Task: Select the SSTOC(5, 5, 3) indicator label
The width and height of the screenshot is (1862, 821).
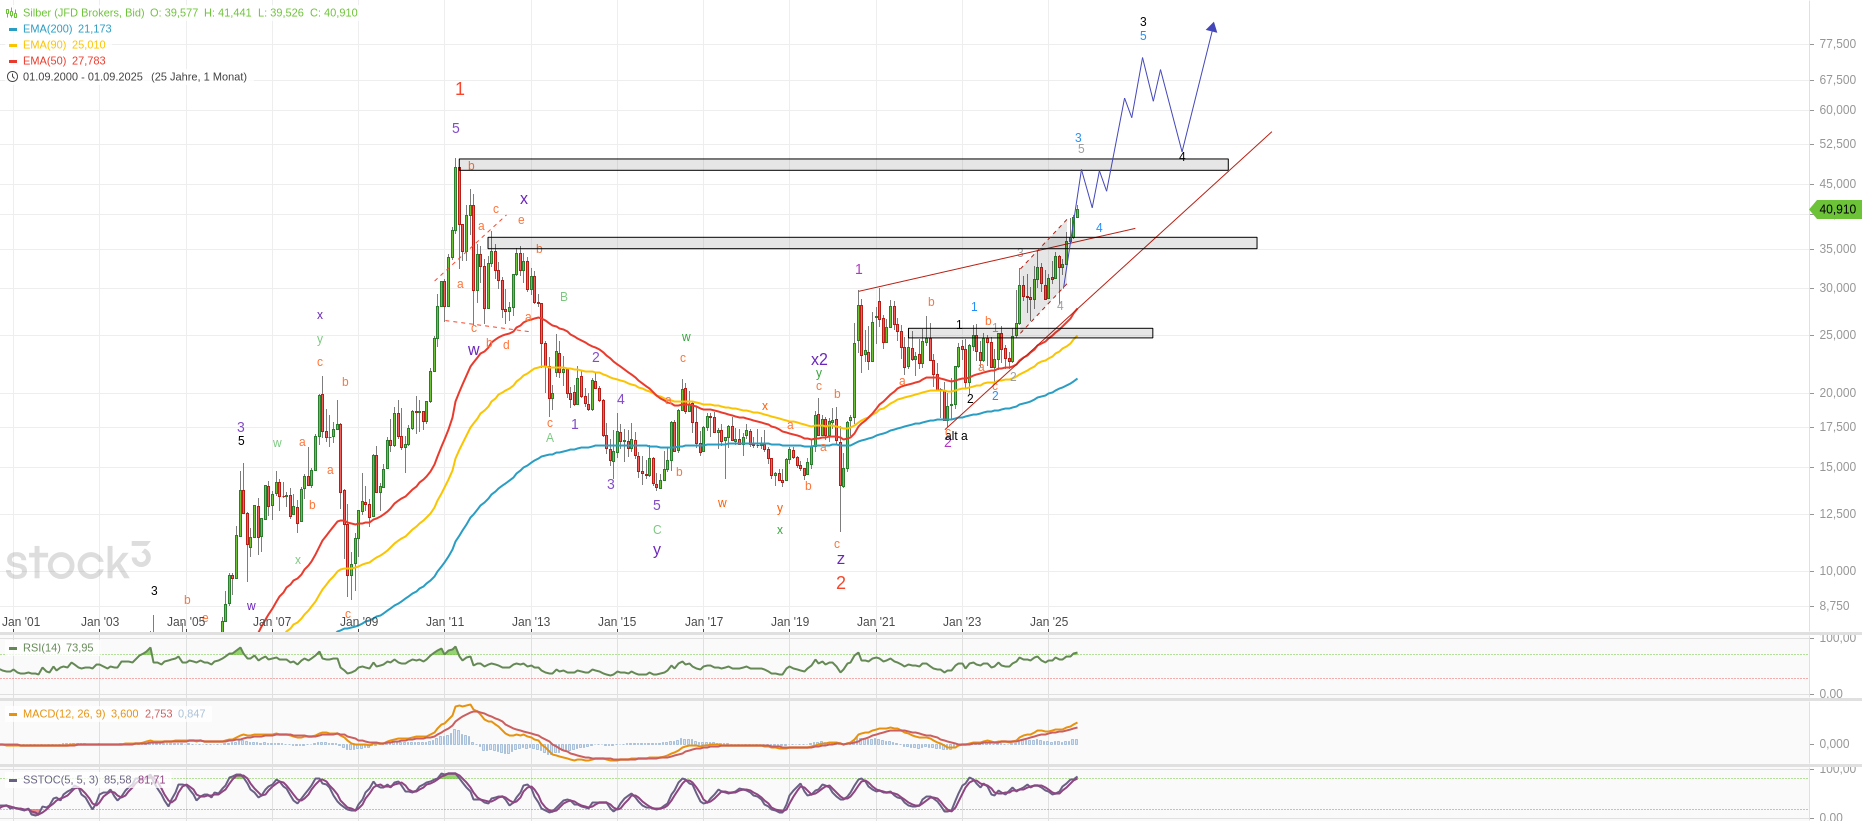Action: pyautogui.click(x=61, y=780)
